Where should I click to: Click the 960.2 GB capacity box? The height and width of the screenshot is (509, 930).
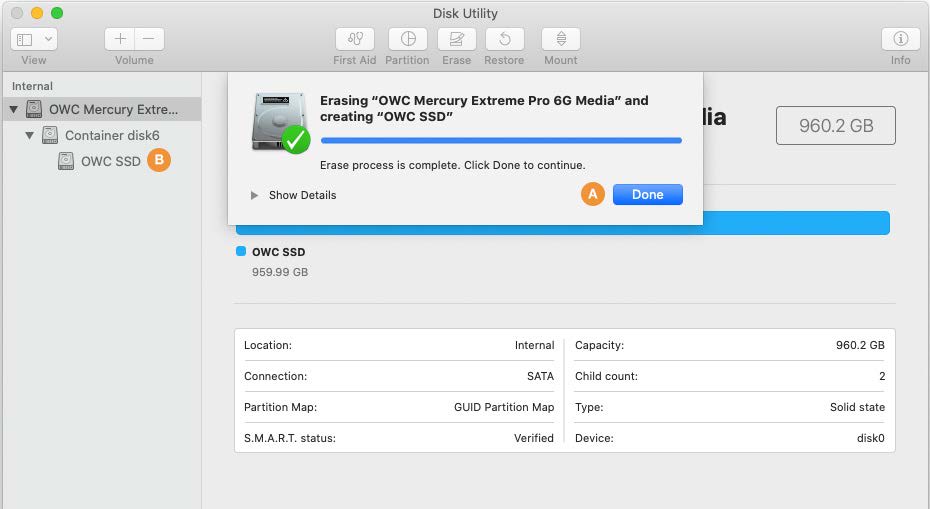(836, 126)
